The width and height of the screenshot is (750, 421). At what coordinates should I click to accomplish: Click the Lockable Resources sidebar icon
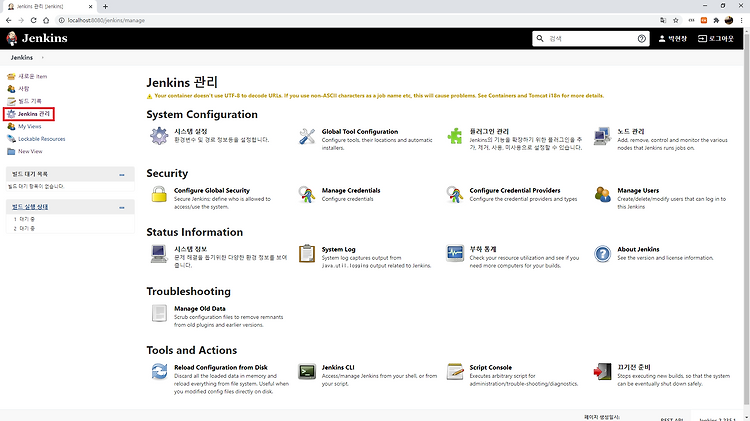(x=11, y=139)
